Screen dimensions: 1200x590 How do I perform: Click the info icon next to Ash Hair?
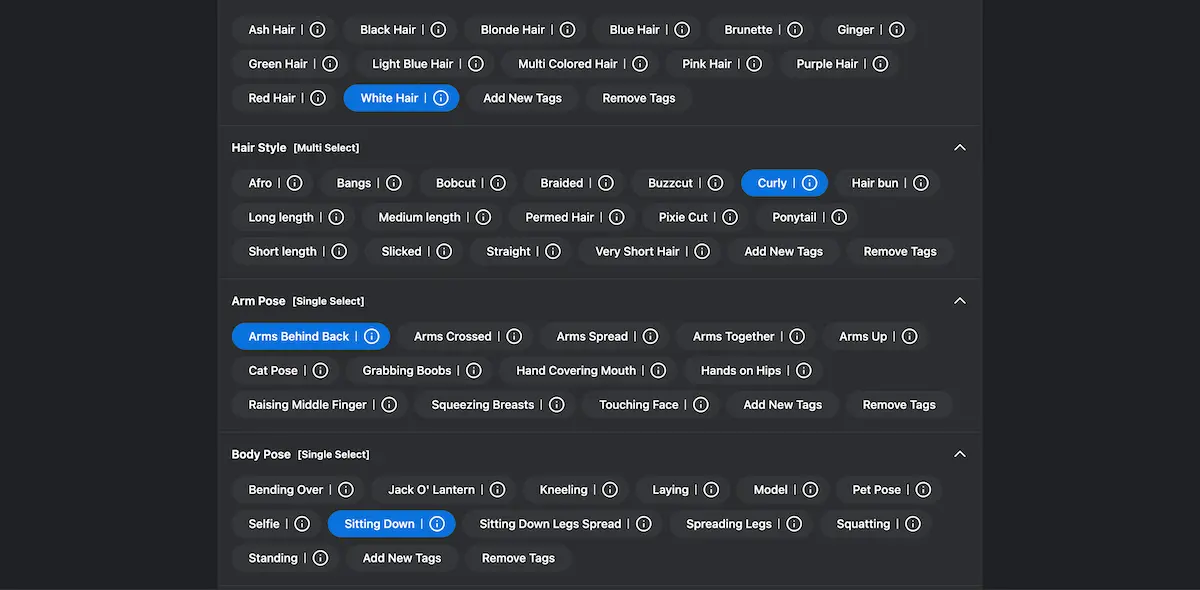click(318, 30)
